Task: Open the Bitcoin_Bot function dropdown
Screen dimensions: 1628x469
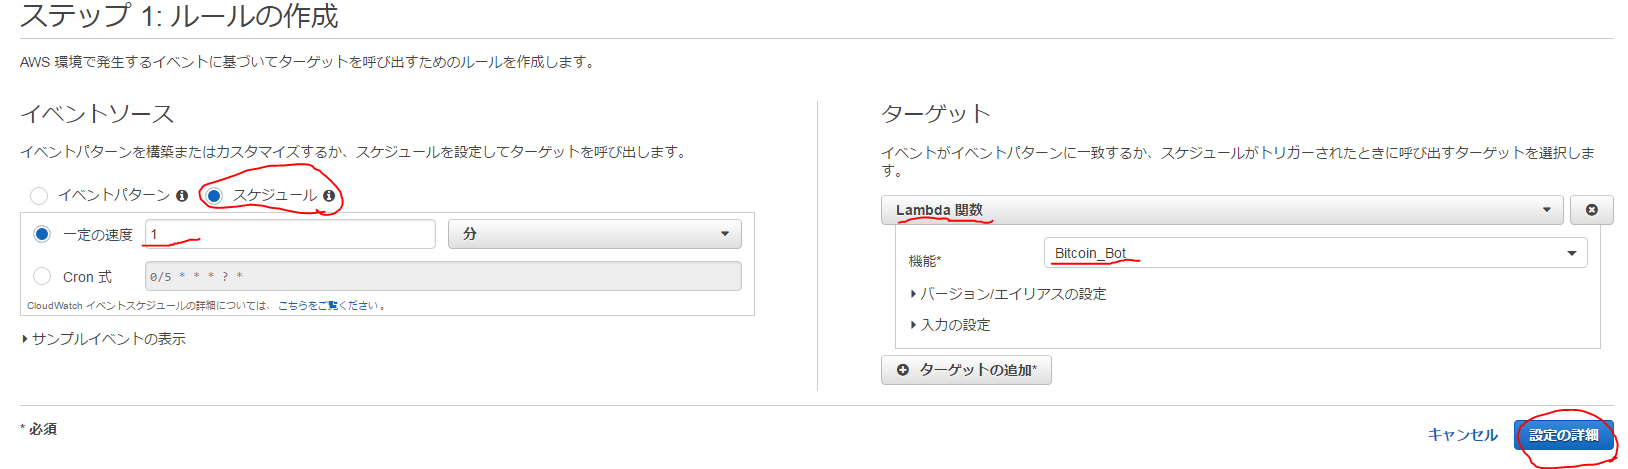Action: click(1315, 253)
